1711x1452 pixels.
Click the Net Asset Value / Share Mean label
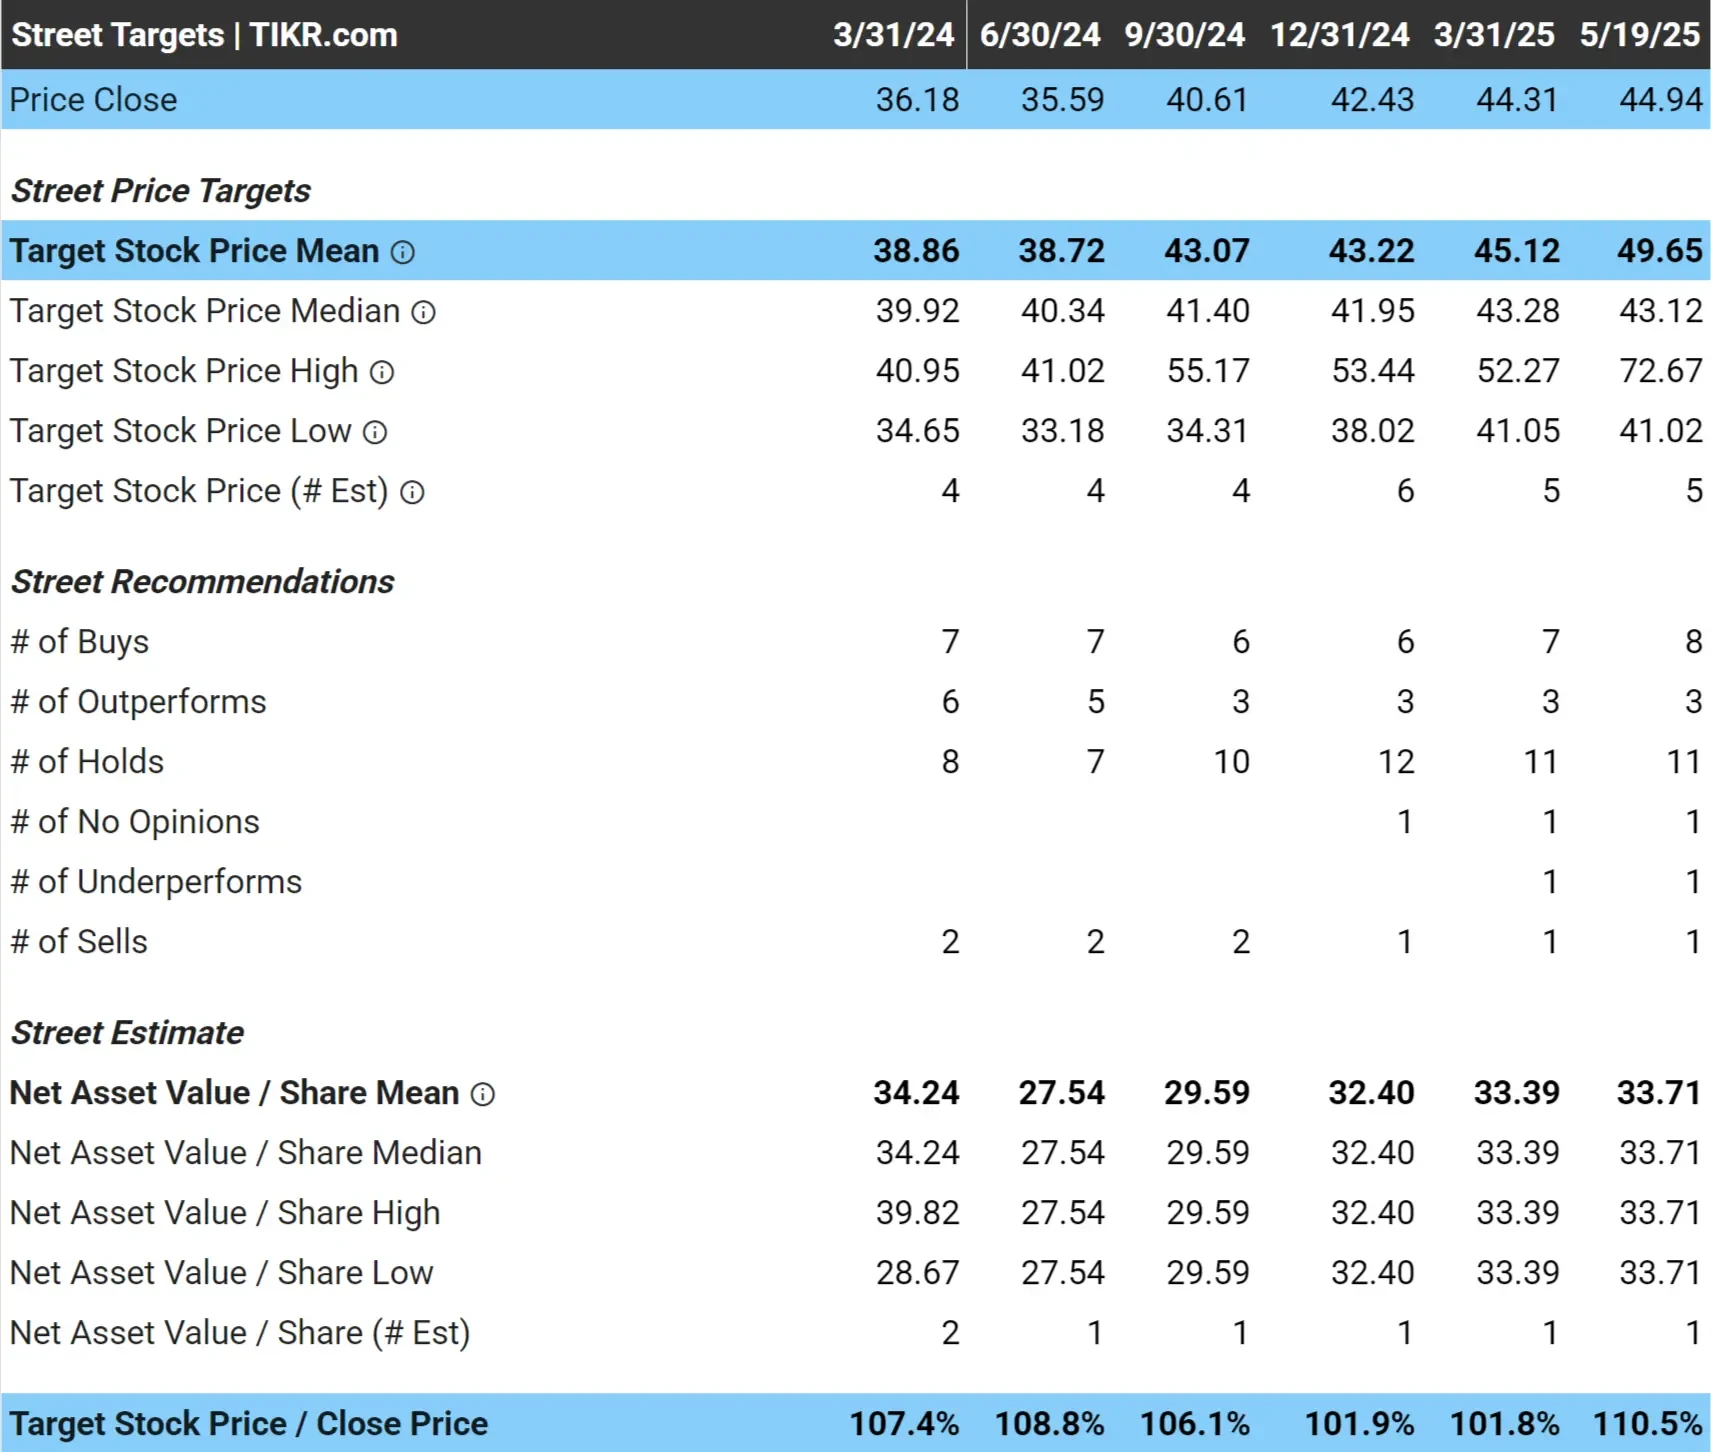(235, 1093)
